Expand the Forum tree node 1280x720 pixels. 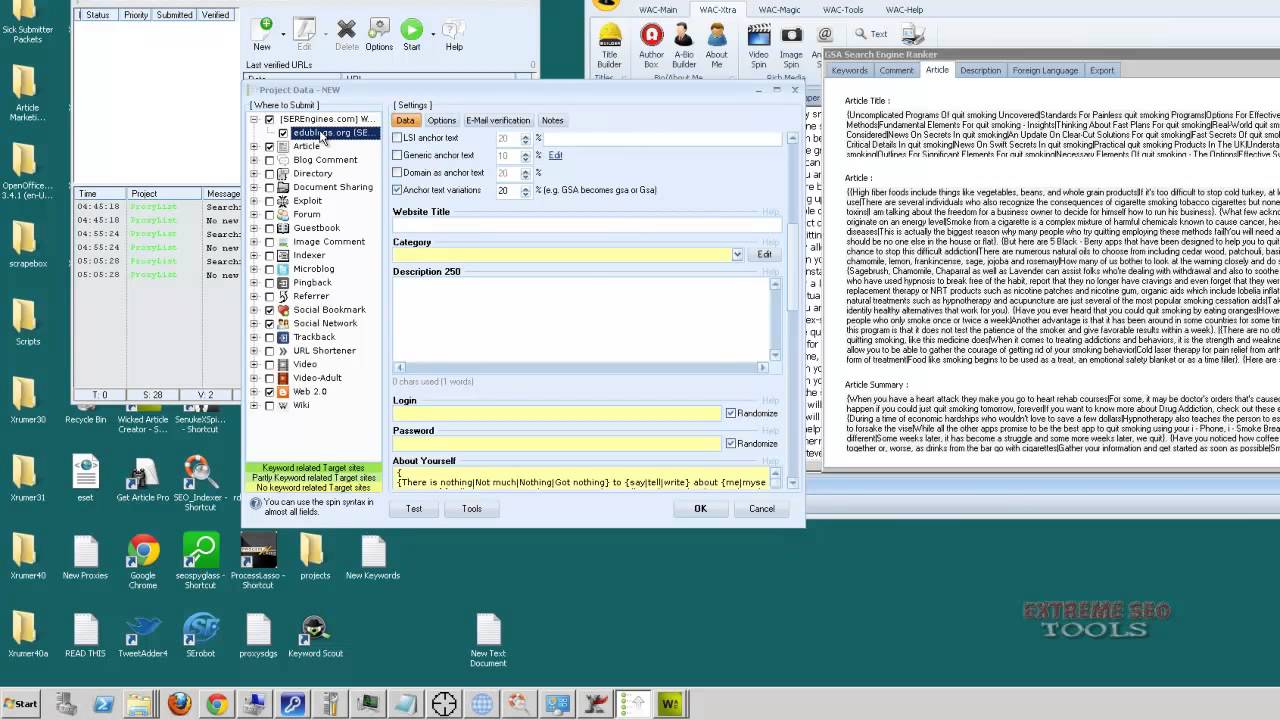(x=254, y=215)
